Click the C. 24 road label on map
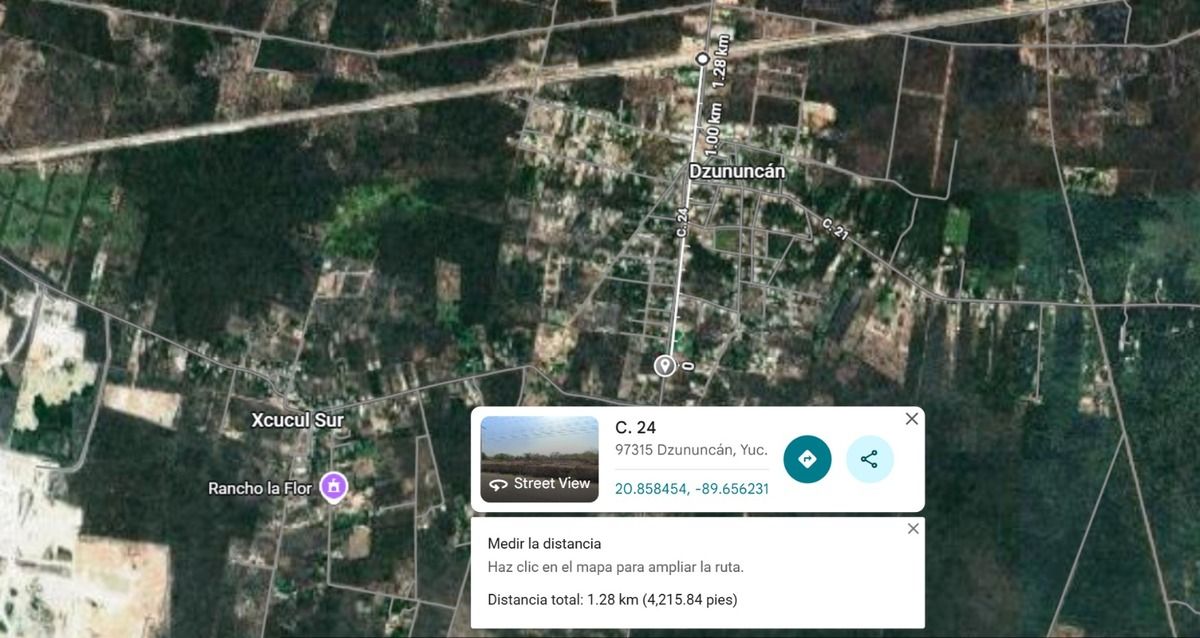This screenshot has width=1200, height=638. pos(683,222)
